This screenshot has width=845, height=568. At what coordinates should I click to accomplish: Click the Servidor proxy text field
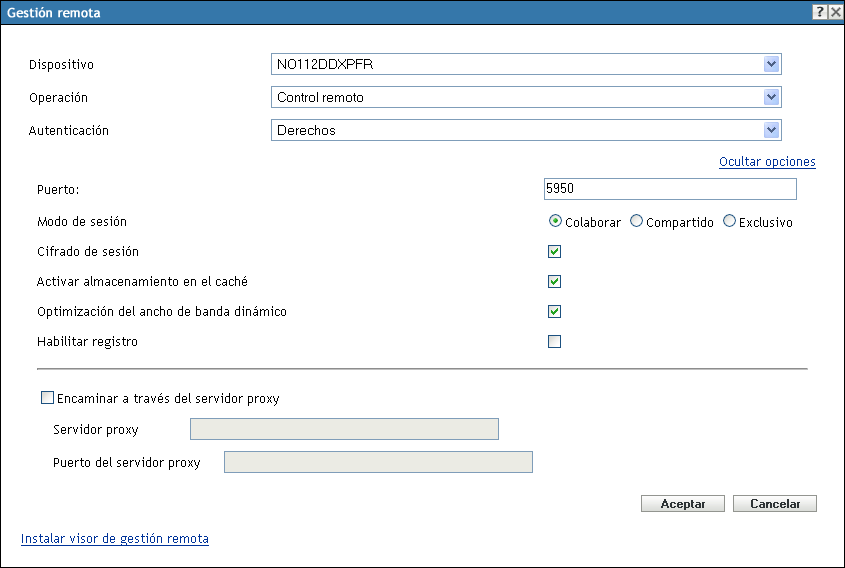(343, 429)
